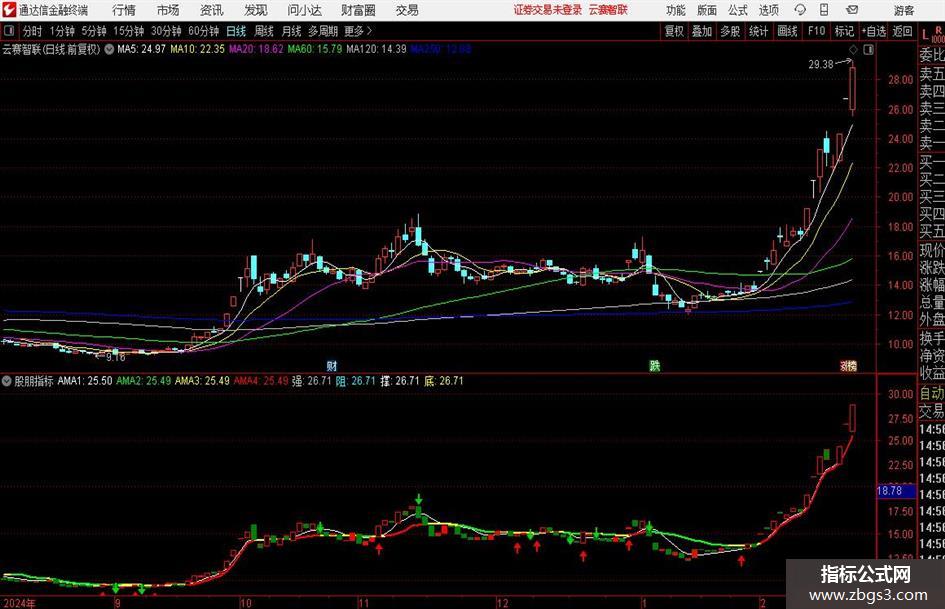This screenshot has height=609, width=945.
Task: Expand 股朋指标 indicator dropdown arrow
Action: point(7,381)
